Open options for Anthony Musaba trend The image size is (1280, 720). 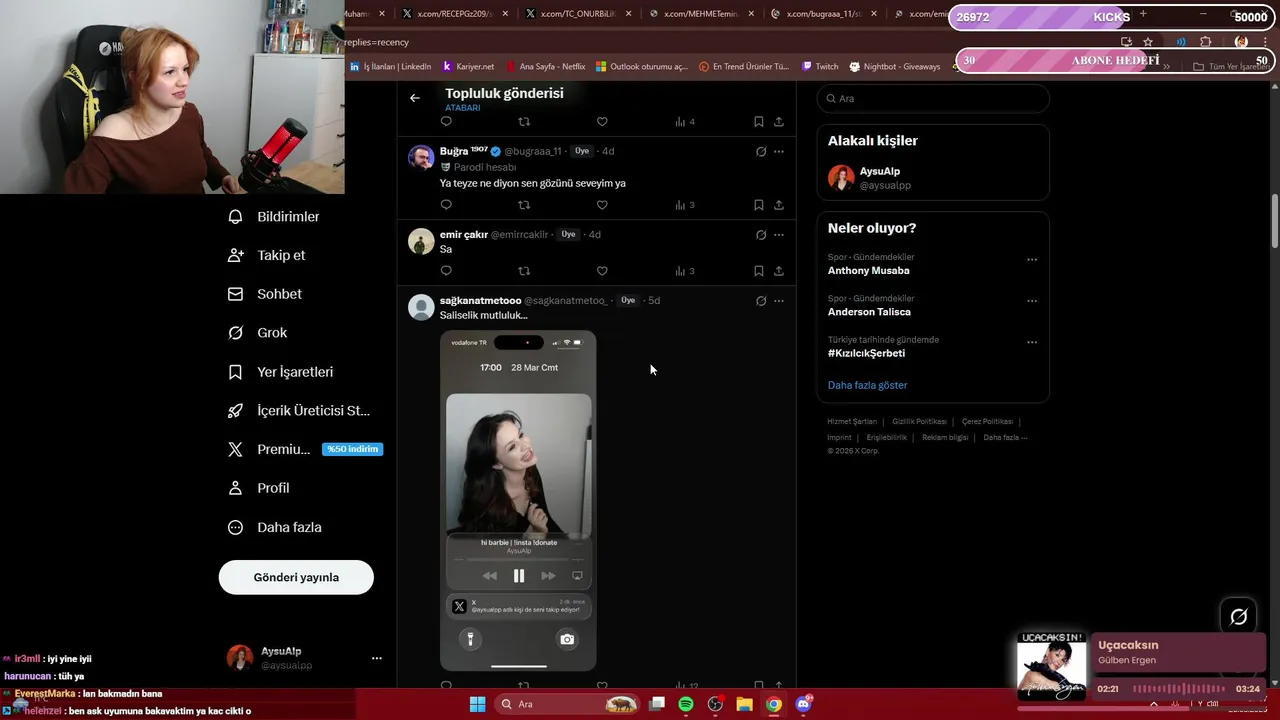1032,260
